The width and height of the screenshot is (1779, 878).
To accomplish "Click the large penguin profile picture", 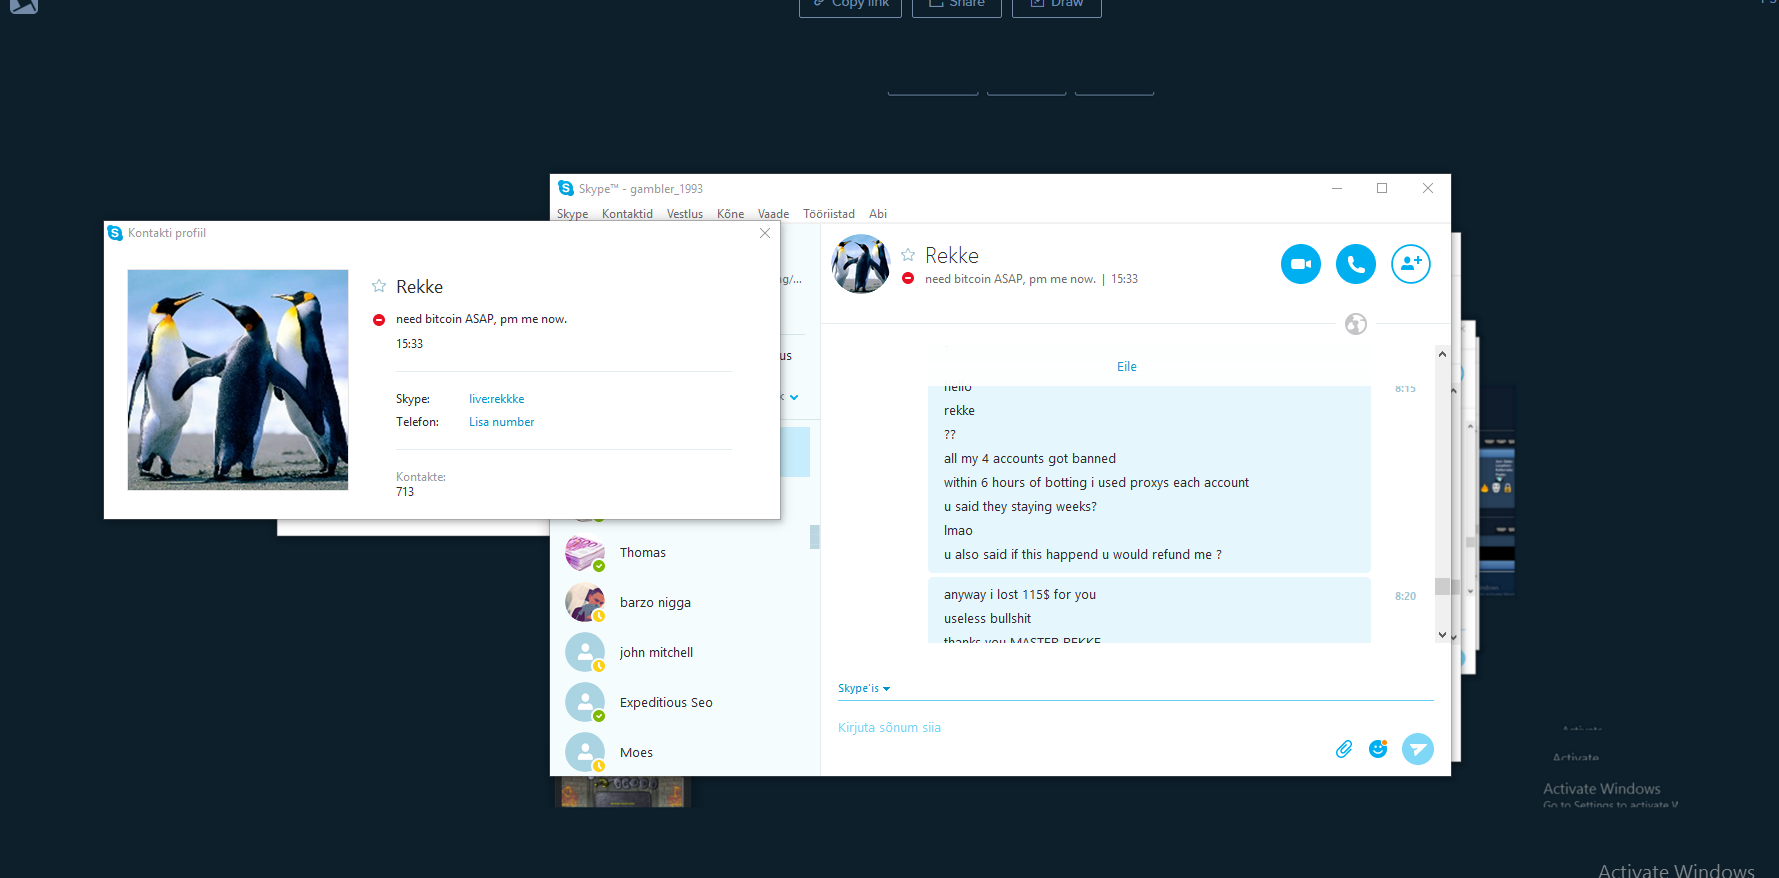I will tap(238, 380).
